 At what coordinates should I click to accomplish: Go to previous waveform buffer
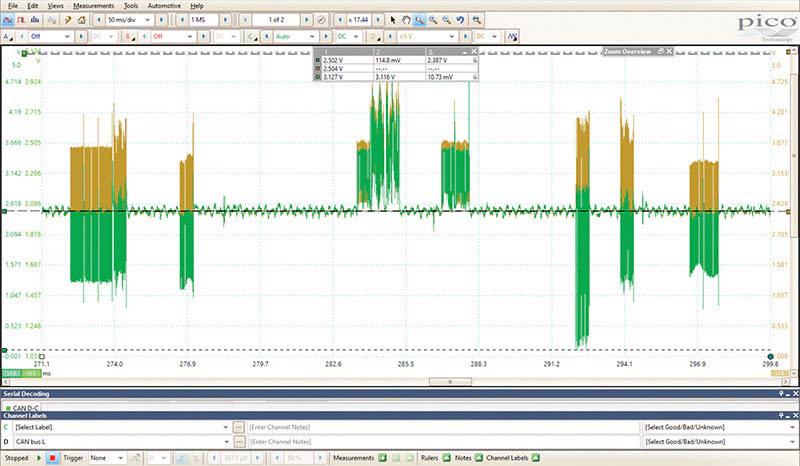(245, 20)
